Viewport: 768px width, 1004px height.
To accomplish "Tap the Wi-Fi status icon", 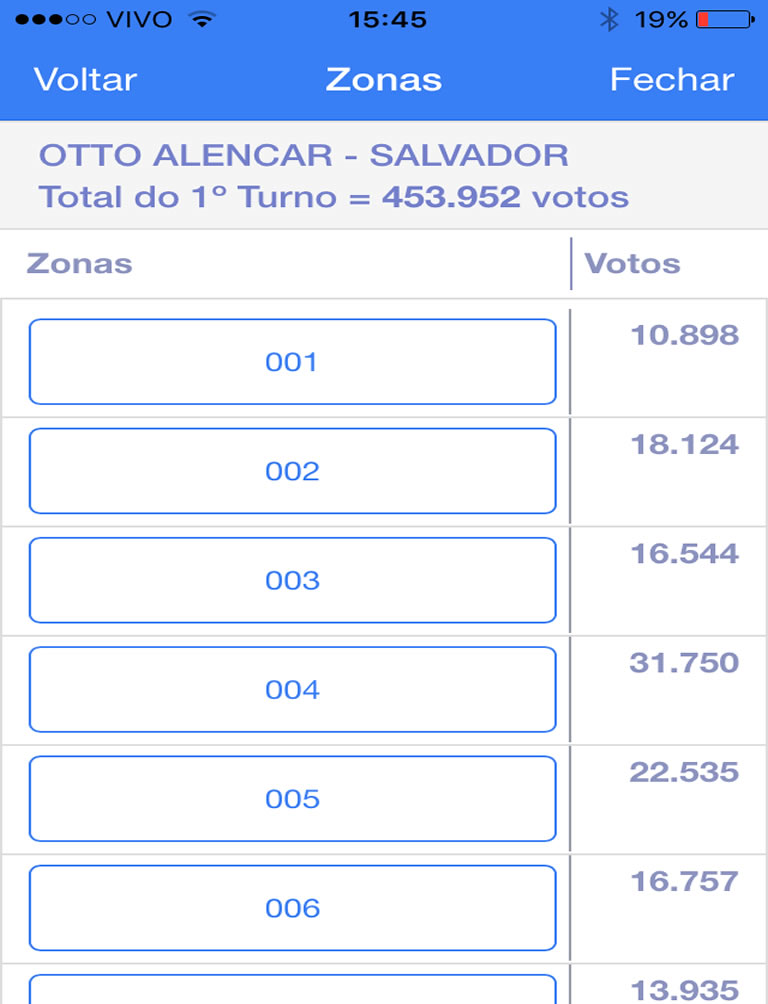I will [x=203, y=19].
